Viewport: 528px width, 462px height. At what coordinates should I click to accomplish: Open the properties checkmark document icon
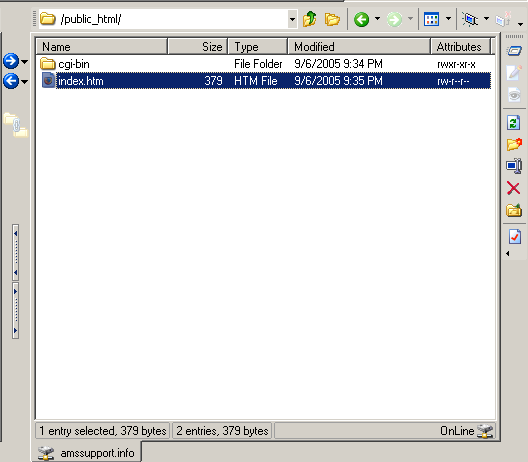tap(515, 236)
